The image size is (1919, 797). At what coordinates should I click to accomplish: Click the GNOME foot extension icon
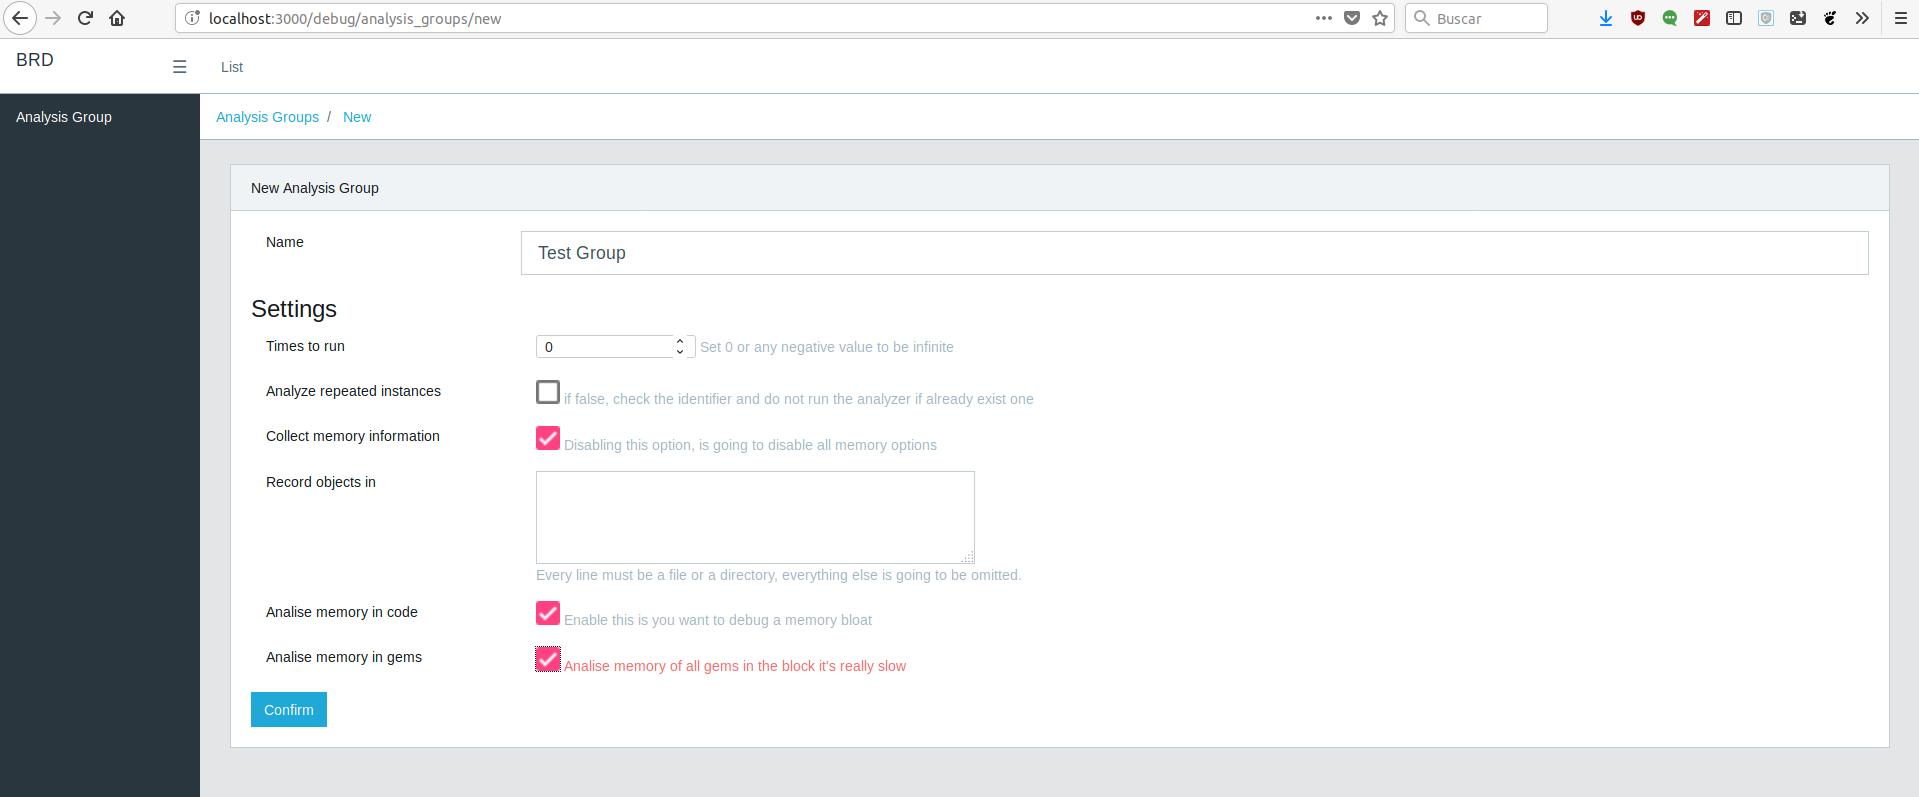coord(1830,18)
